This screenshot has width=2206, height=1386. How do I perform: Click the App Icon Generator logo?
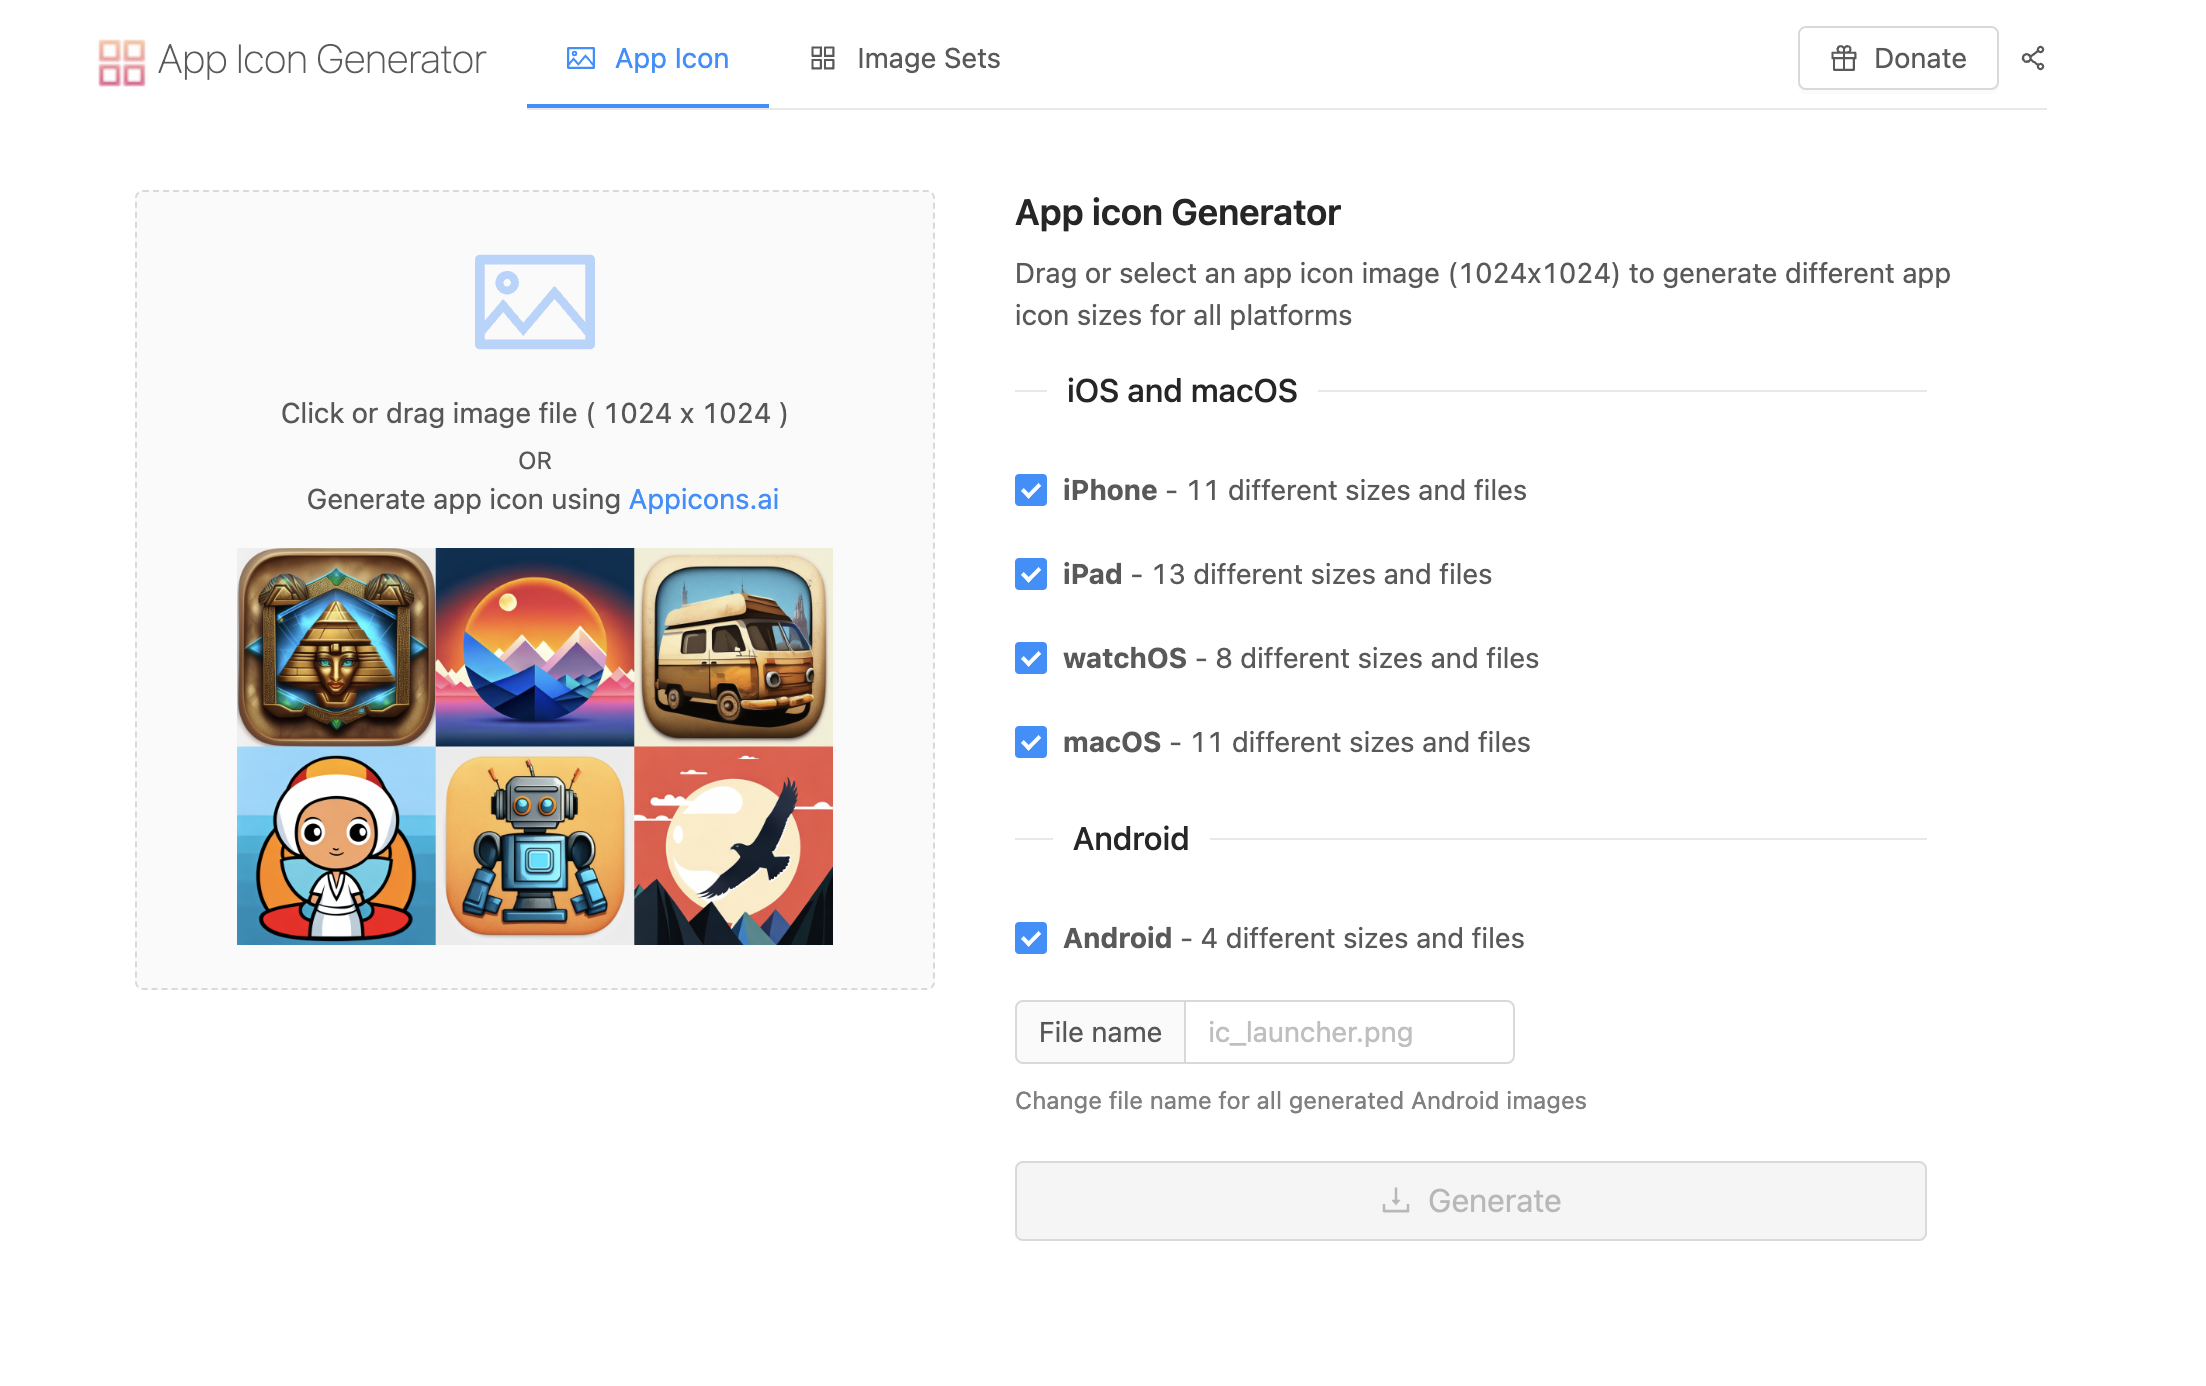(121, 61)
